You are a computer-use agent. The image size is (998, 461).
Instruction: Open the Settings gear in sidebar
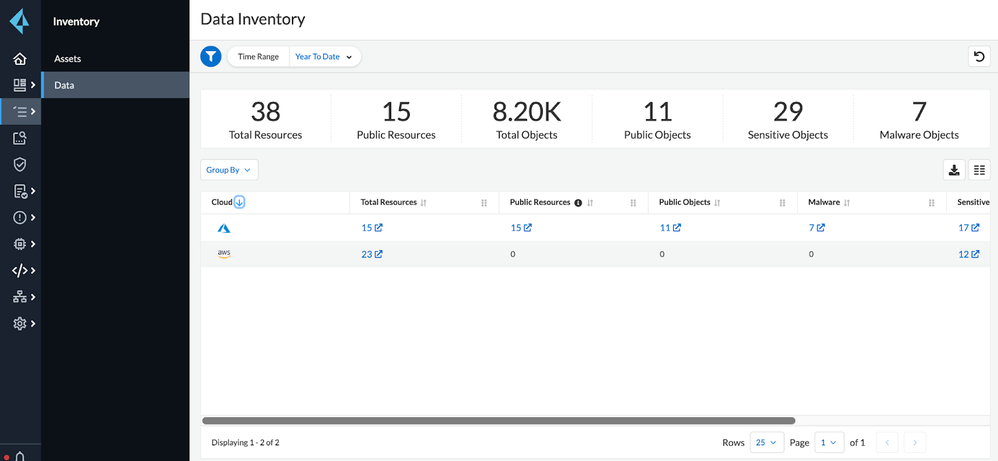[x=19, y=323]
